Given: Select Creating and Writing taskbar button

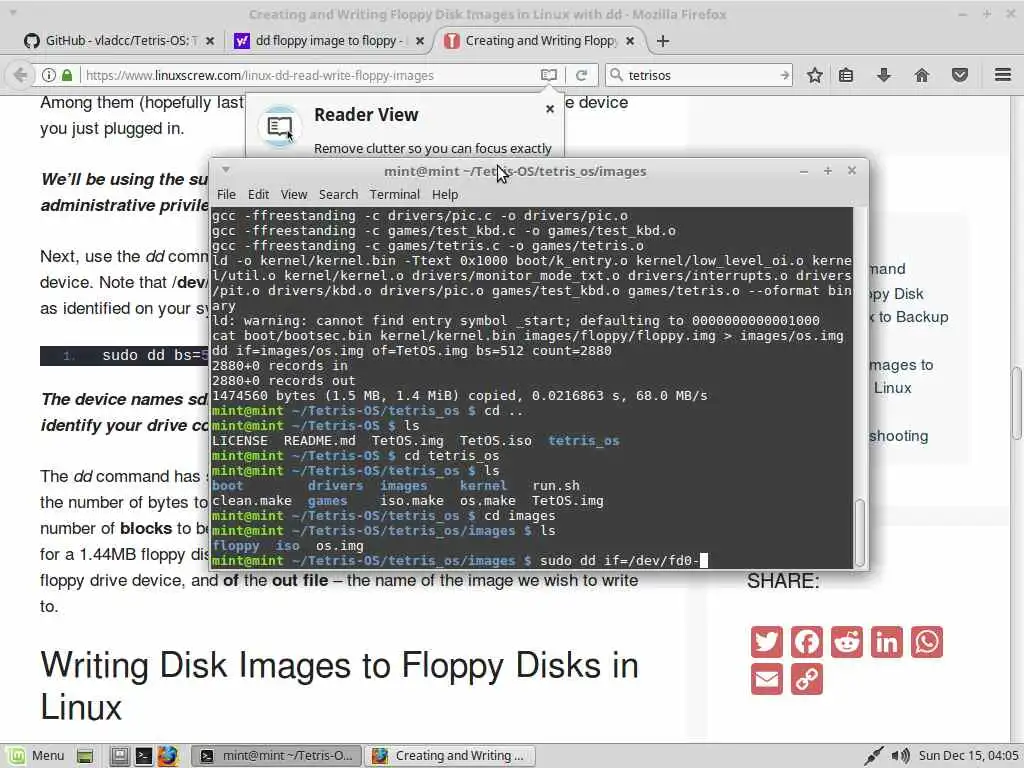Looking at the screenshot, I should point(449,756).
